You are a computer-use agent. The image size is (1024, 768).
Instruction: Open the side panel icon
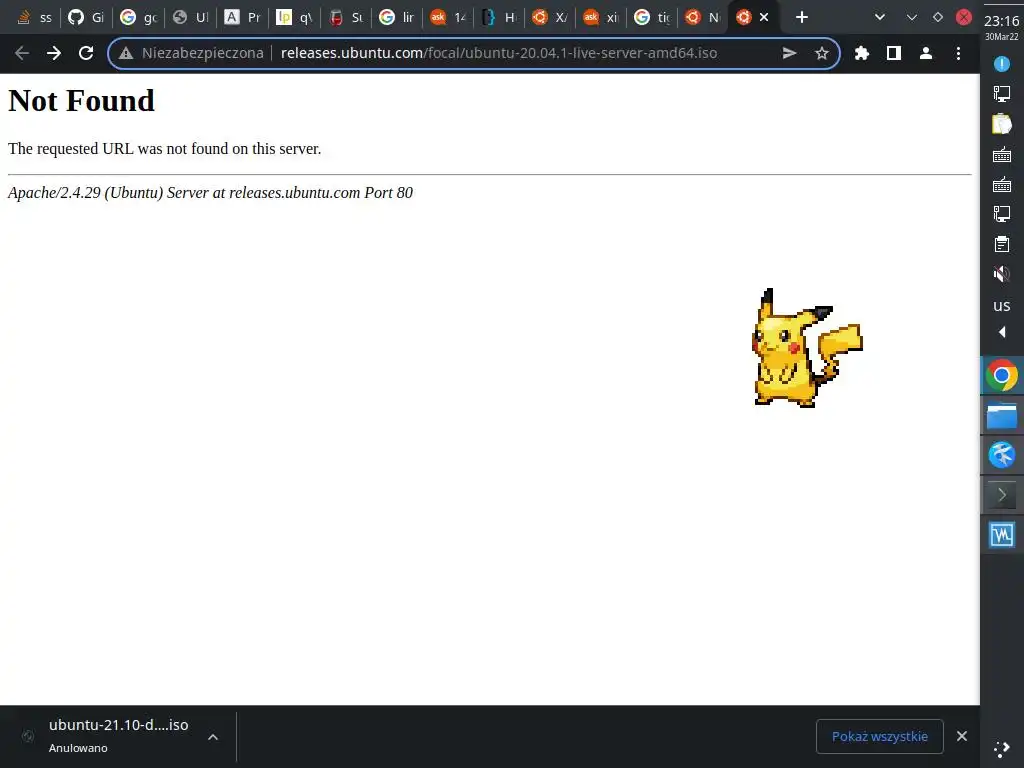point(893,53)
